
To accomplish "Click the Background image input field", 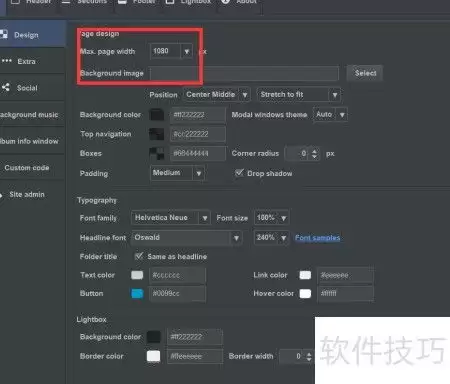I will click(244, 73).
